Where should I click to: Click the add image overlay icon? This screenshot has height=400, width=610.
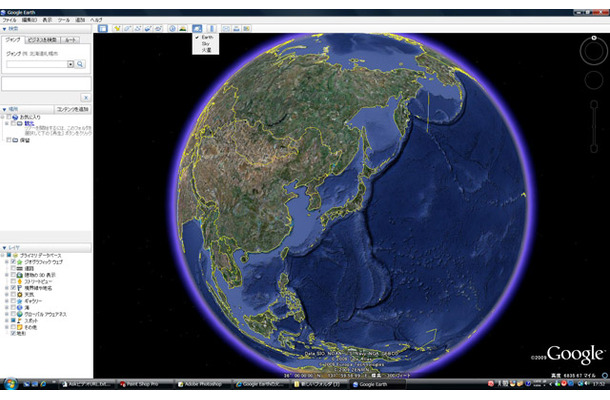(148, 28)
